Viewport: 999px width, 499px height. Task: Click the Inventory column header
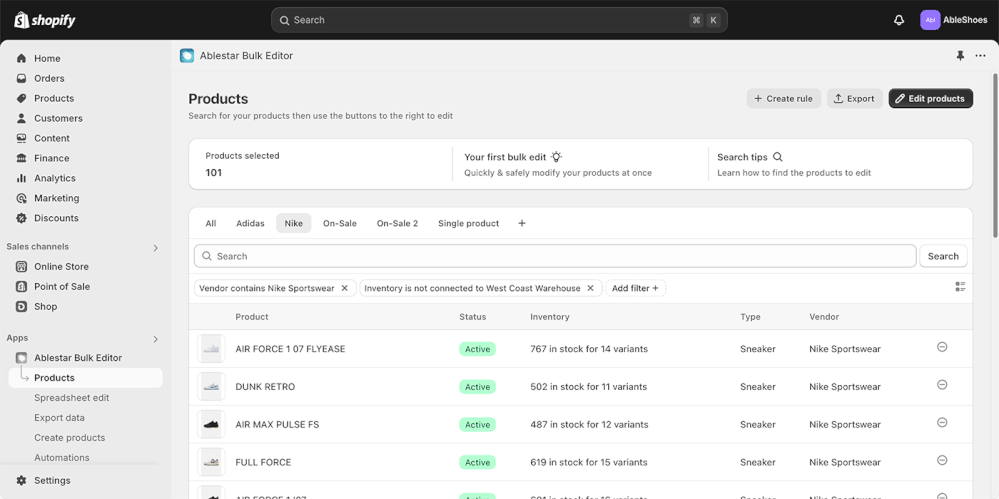[x=550, y=317]
